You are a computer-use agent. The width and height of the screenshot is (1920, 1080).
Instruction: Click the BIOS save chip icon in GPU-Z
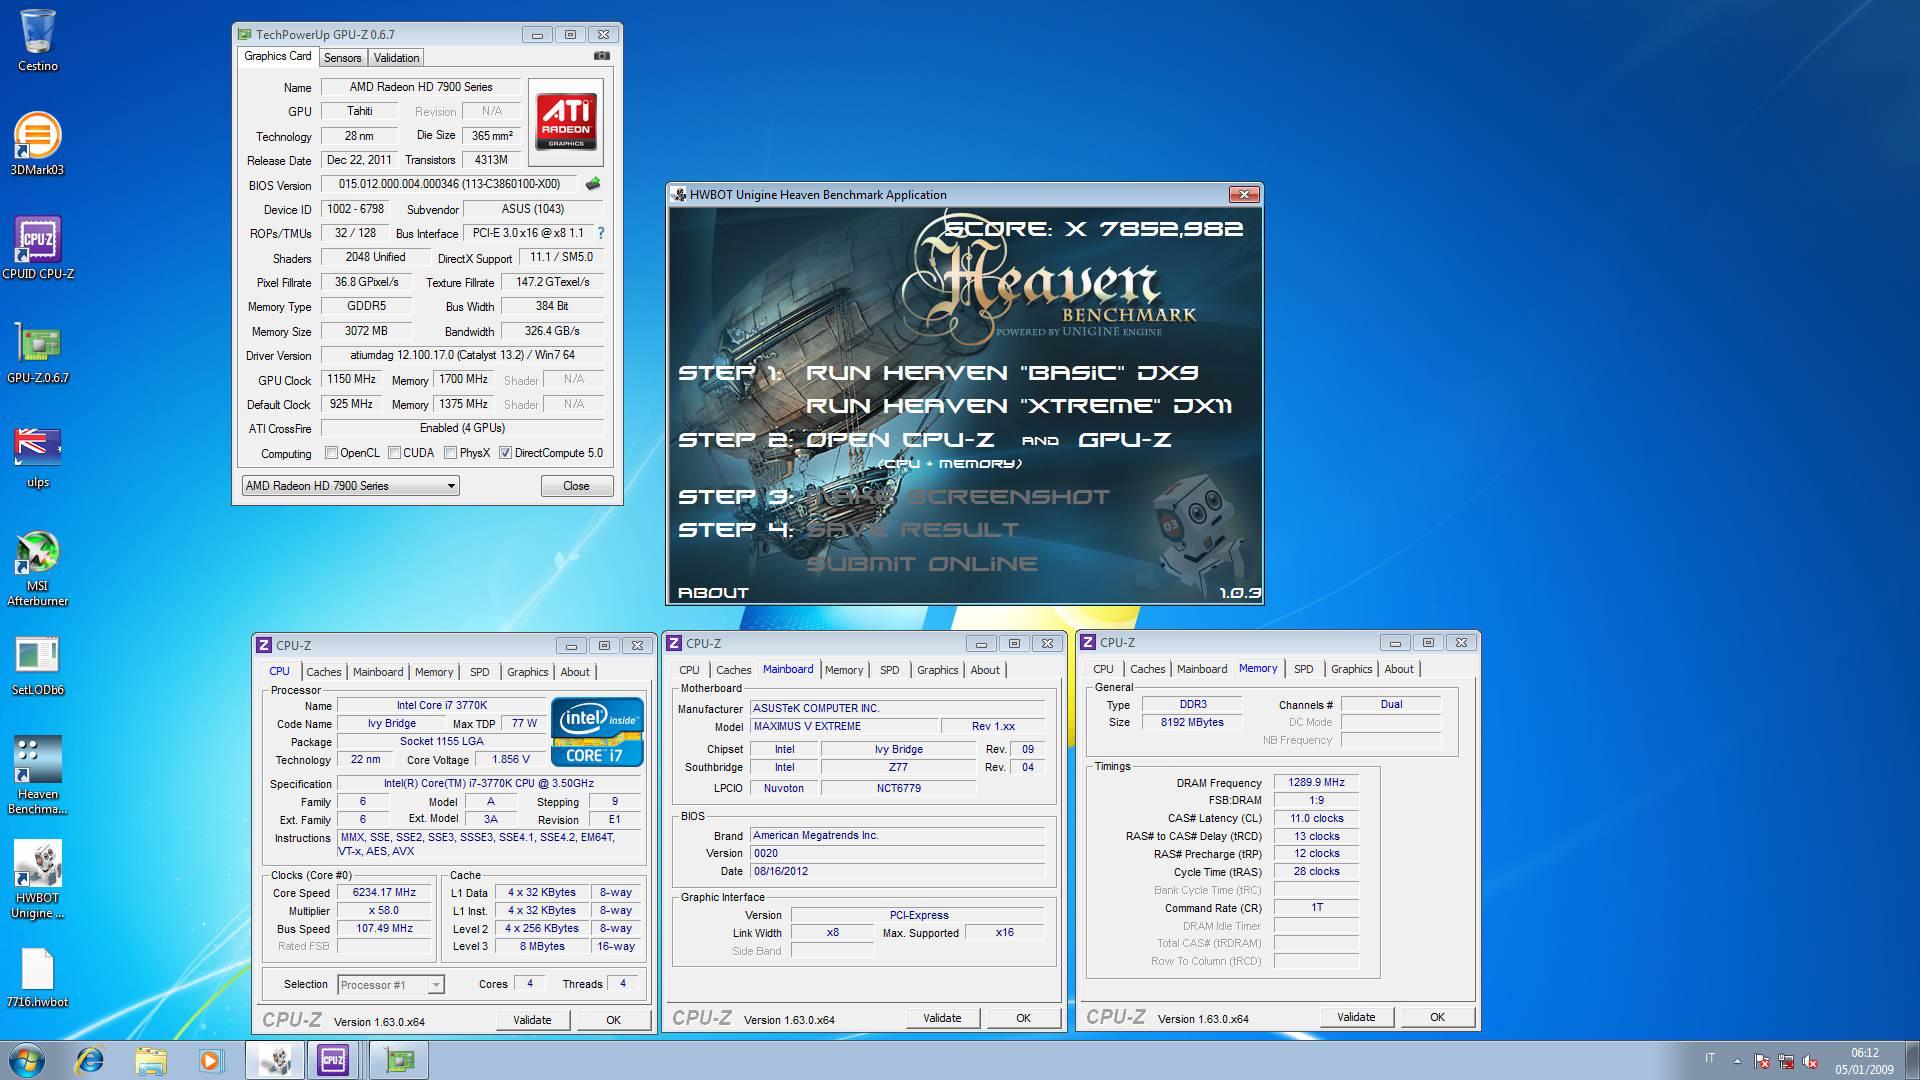coord(593,184)
